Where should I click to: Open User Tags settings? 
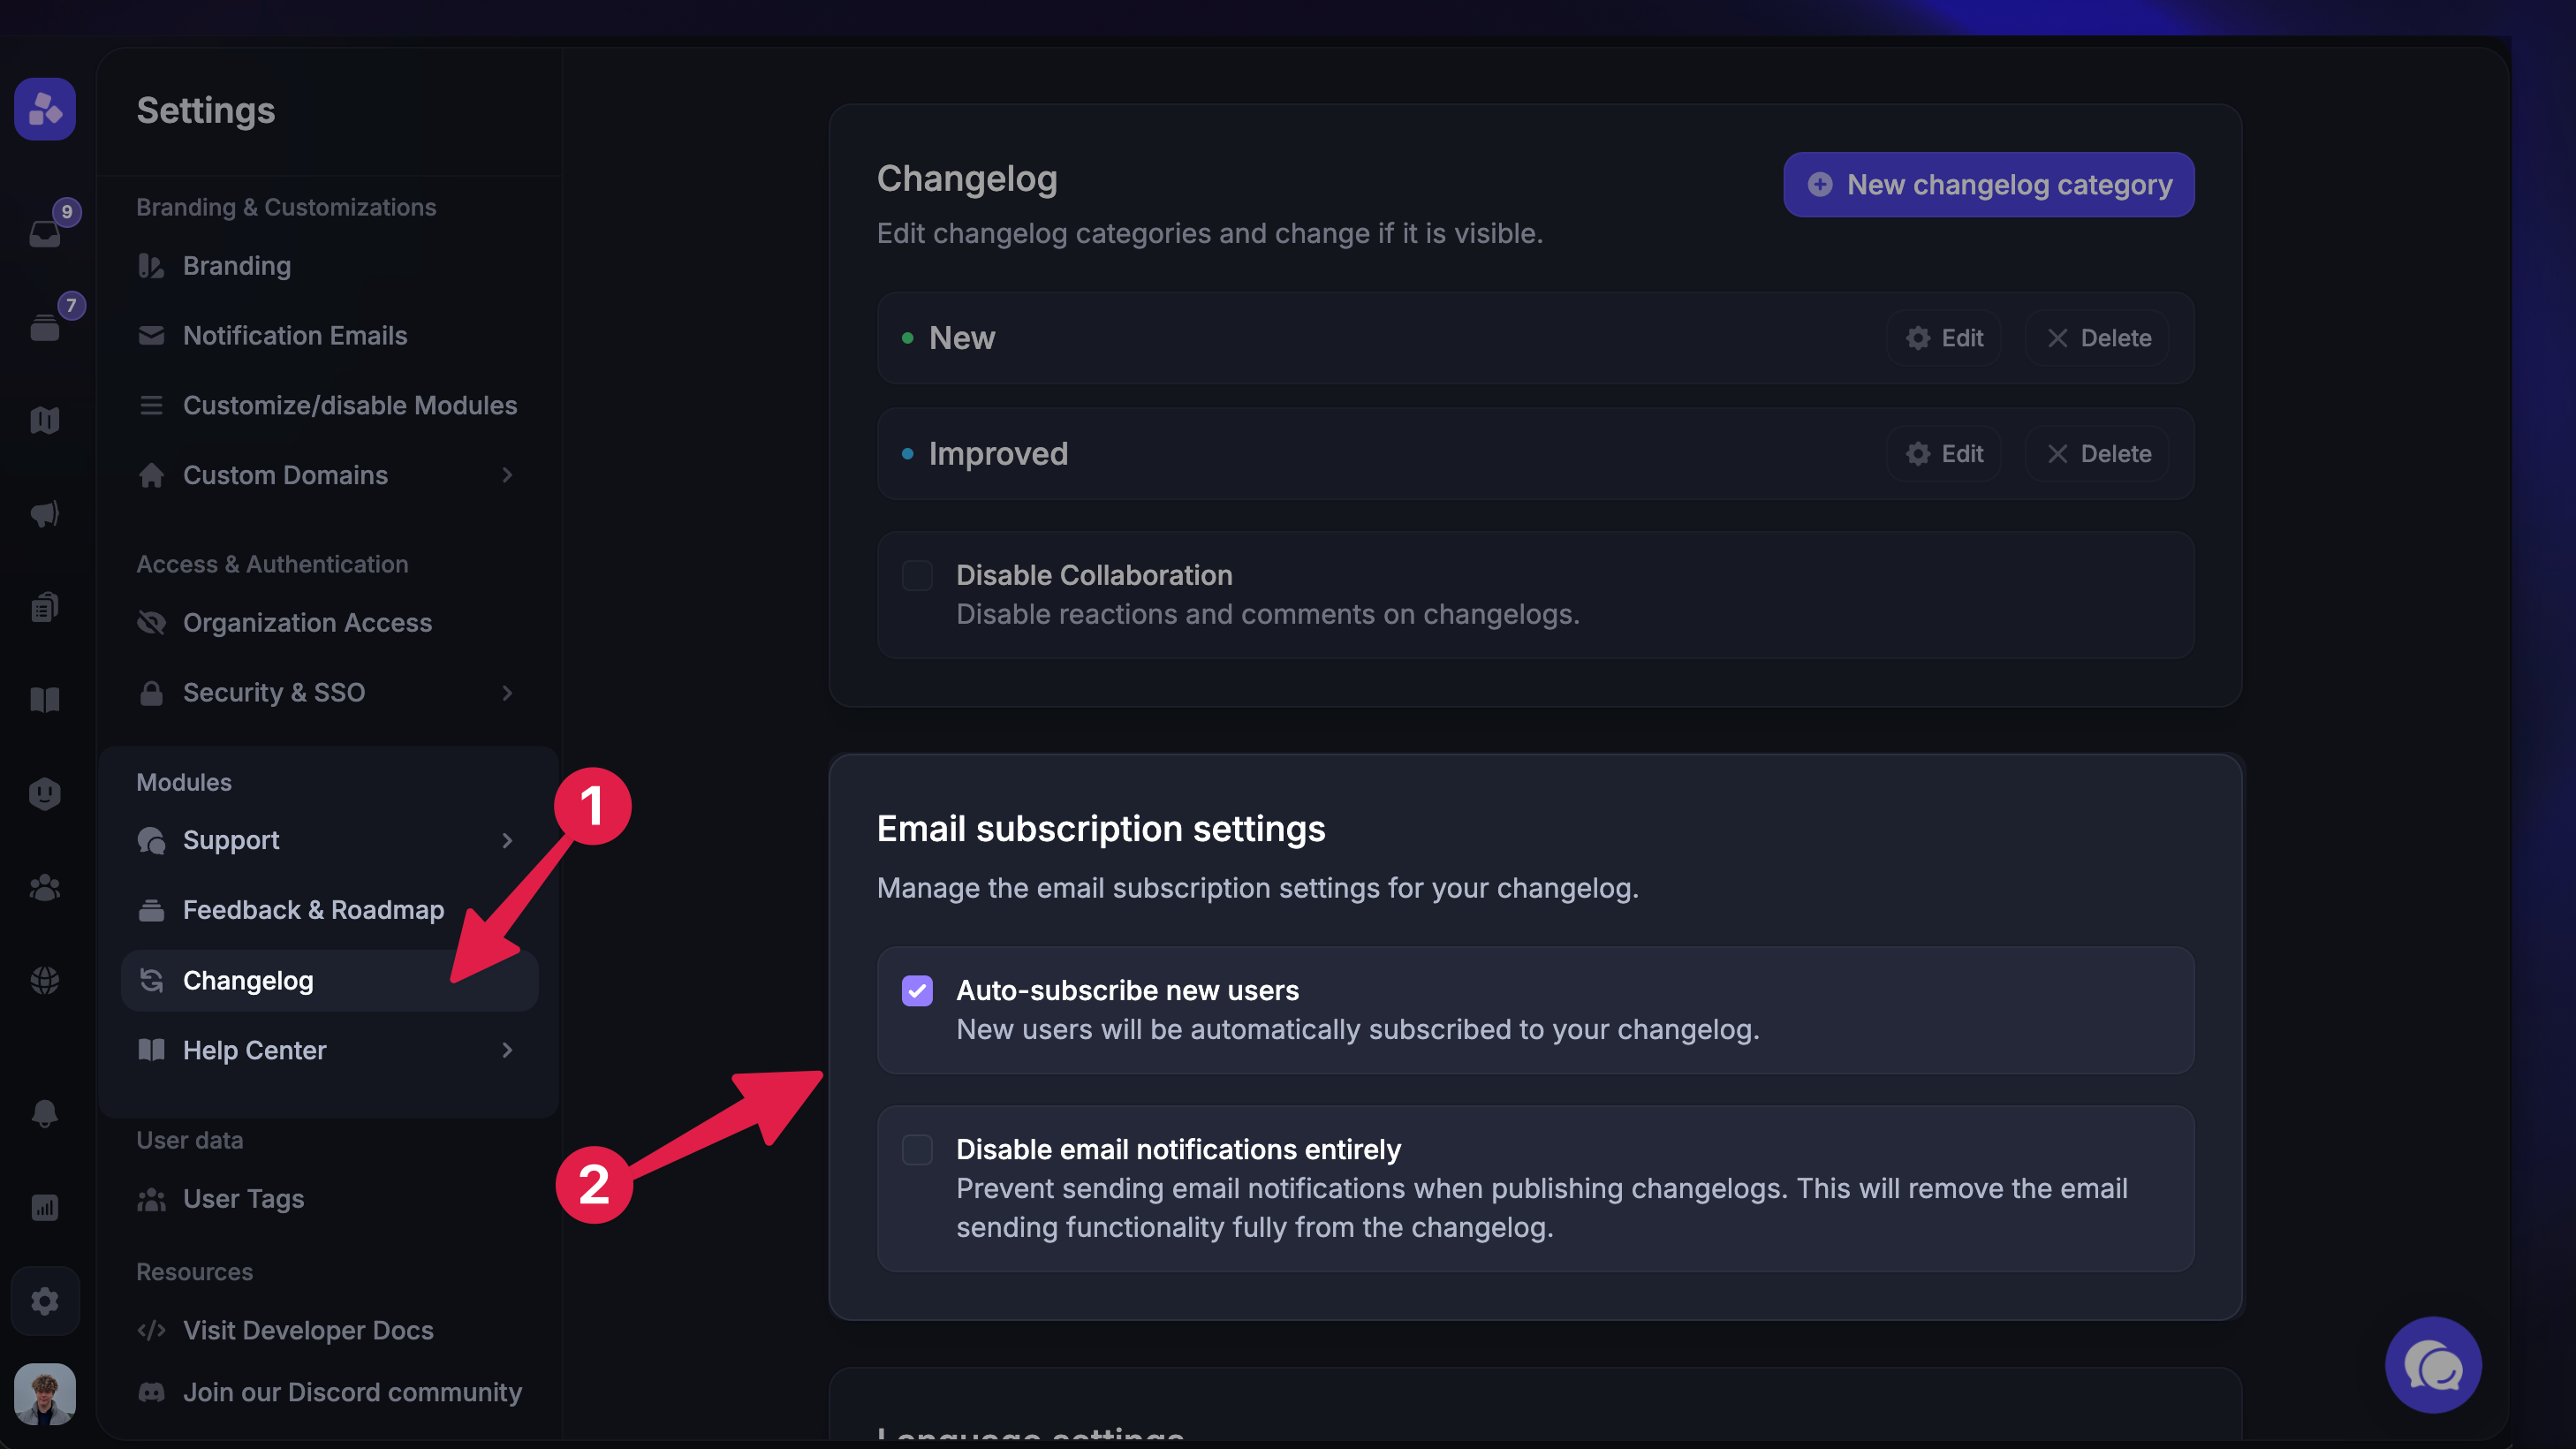coord(329,1199)
